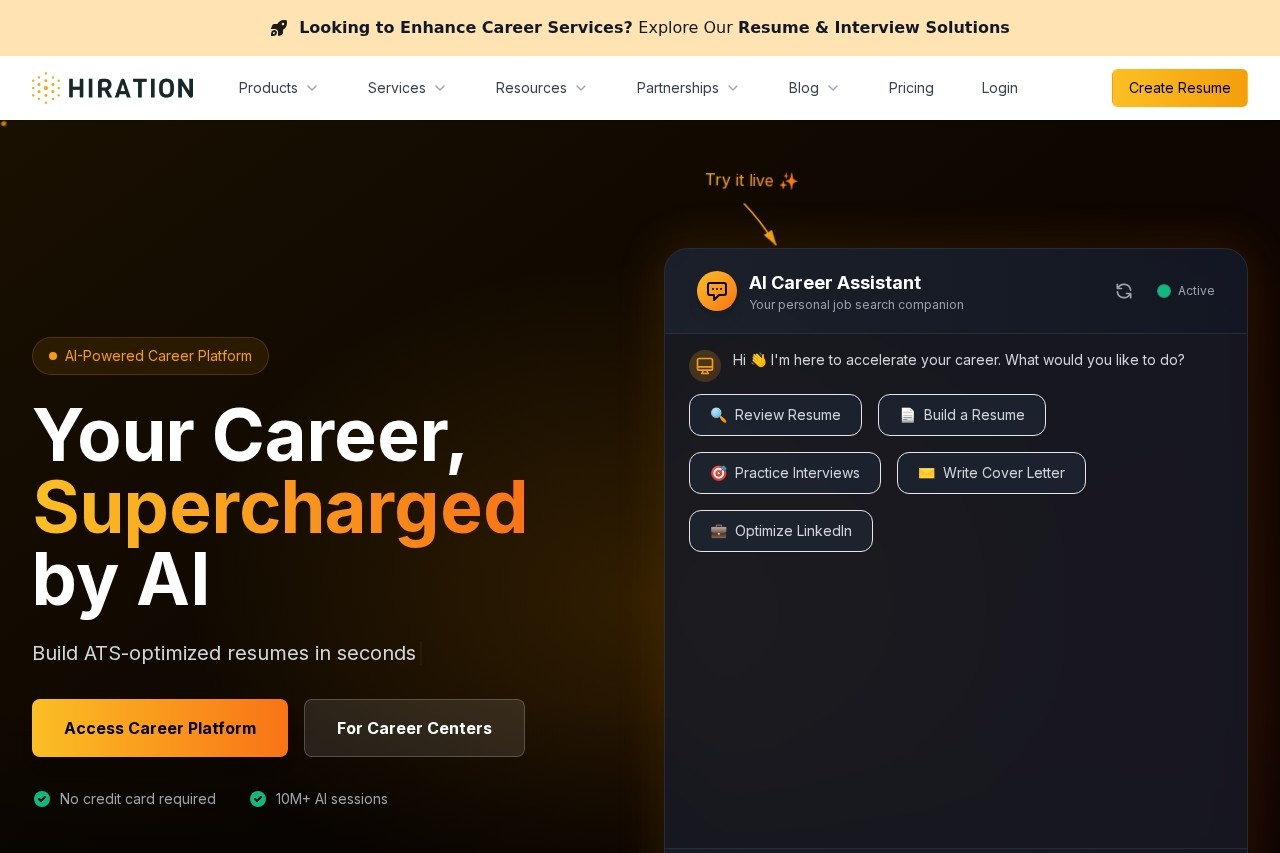This screenshot has height=853, width=1280.
Task: Go to the Pricing page
Action: pos(911,88)
